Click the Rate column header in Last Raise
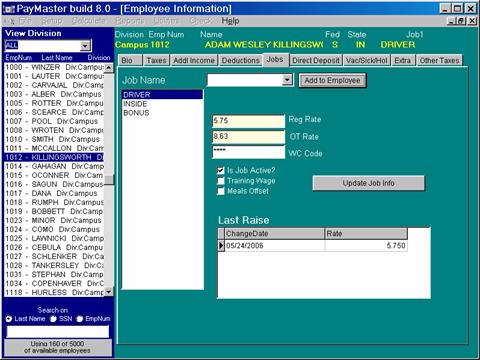The height and width of the screenshot is (360, 480). (x=366, y=234)
